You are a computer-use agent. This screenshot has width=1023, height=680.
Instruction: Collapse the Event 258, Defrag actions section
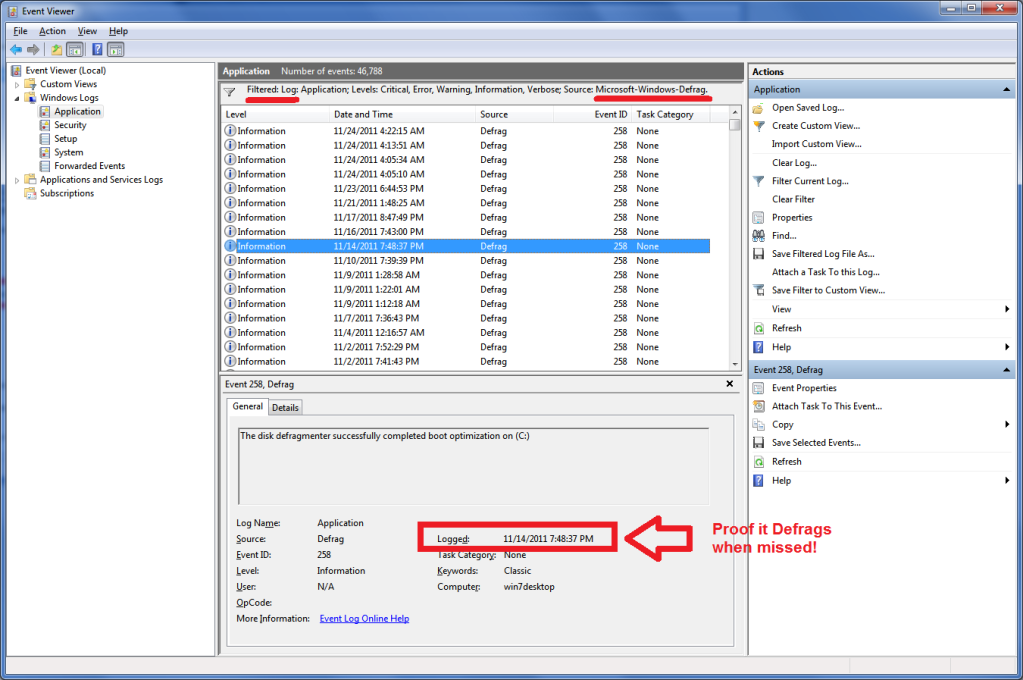[1006, 370]
